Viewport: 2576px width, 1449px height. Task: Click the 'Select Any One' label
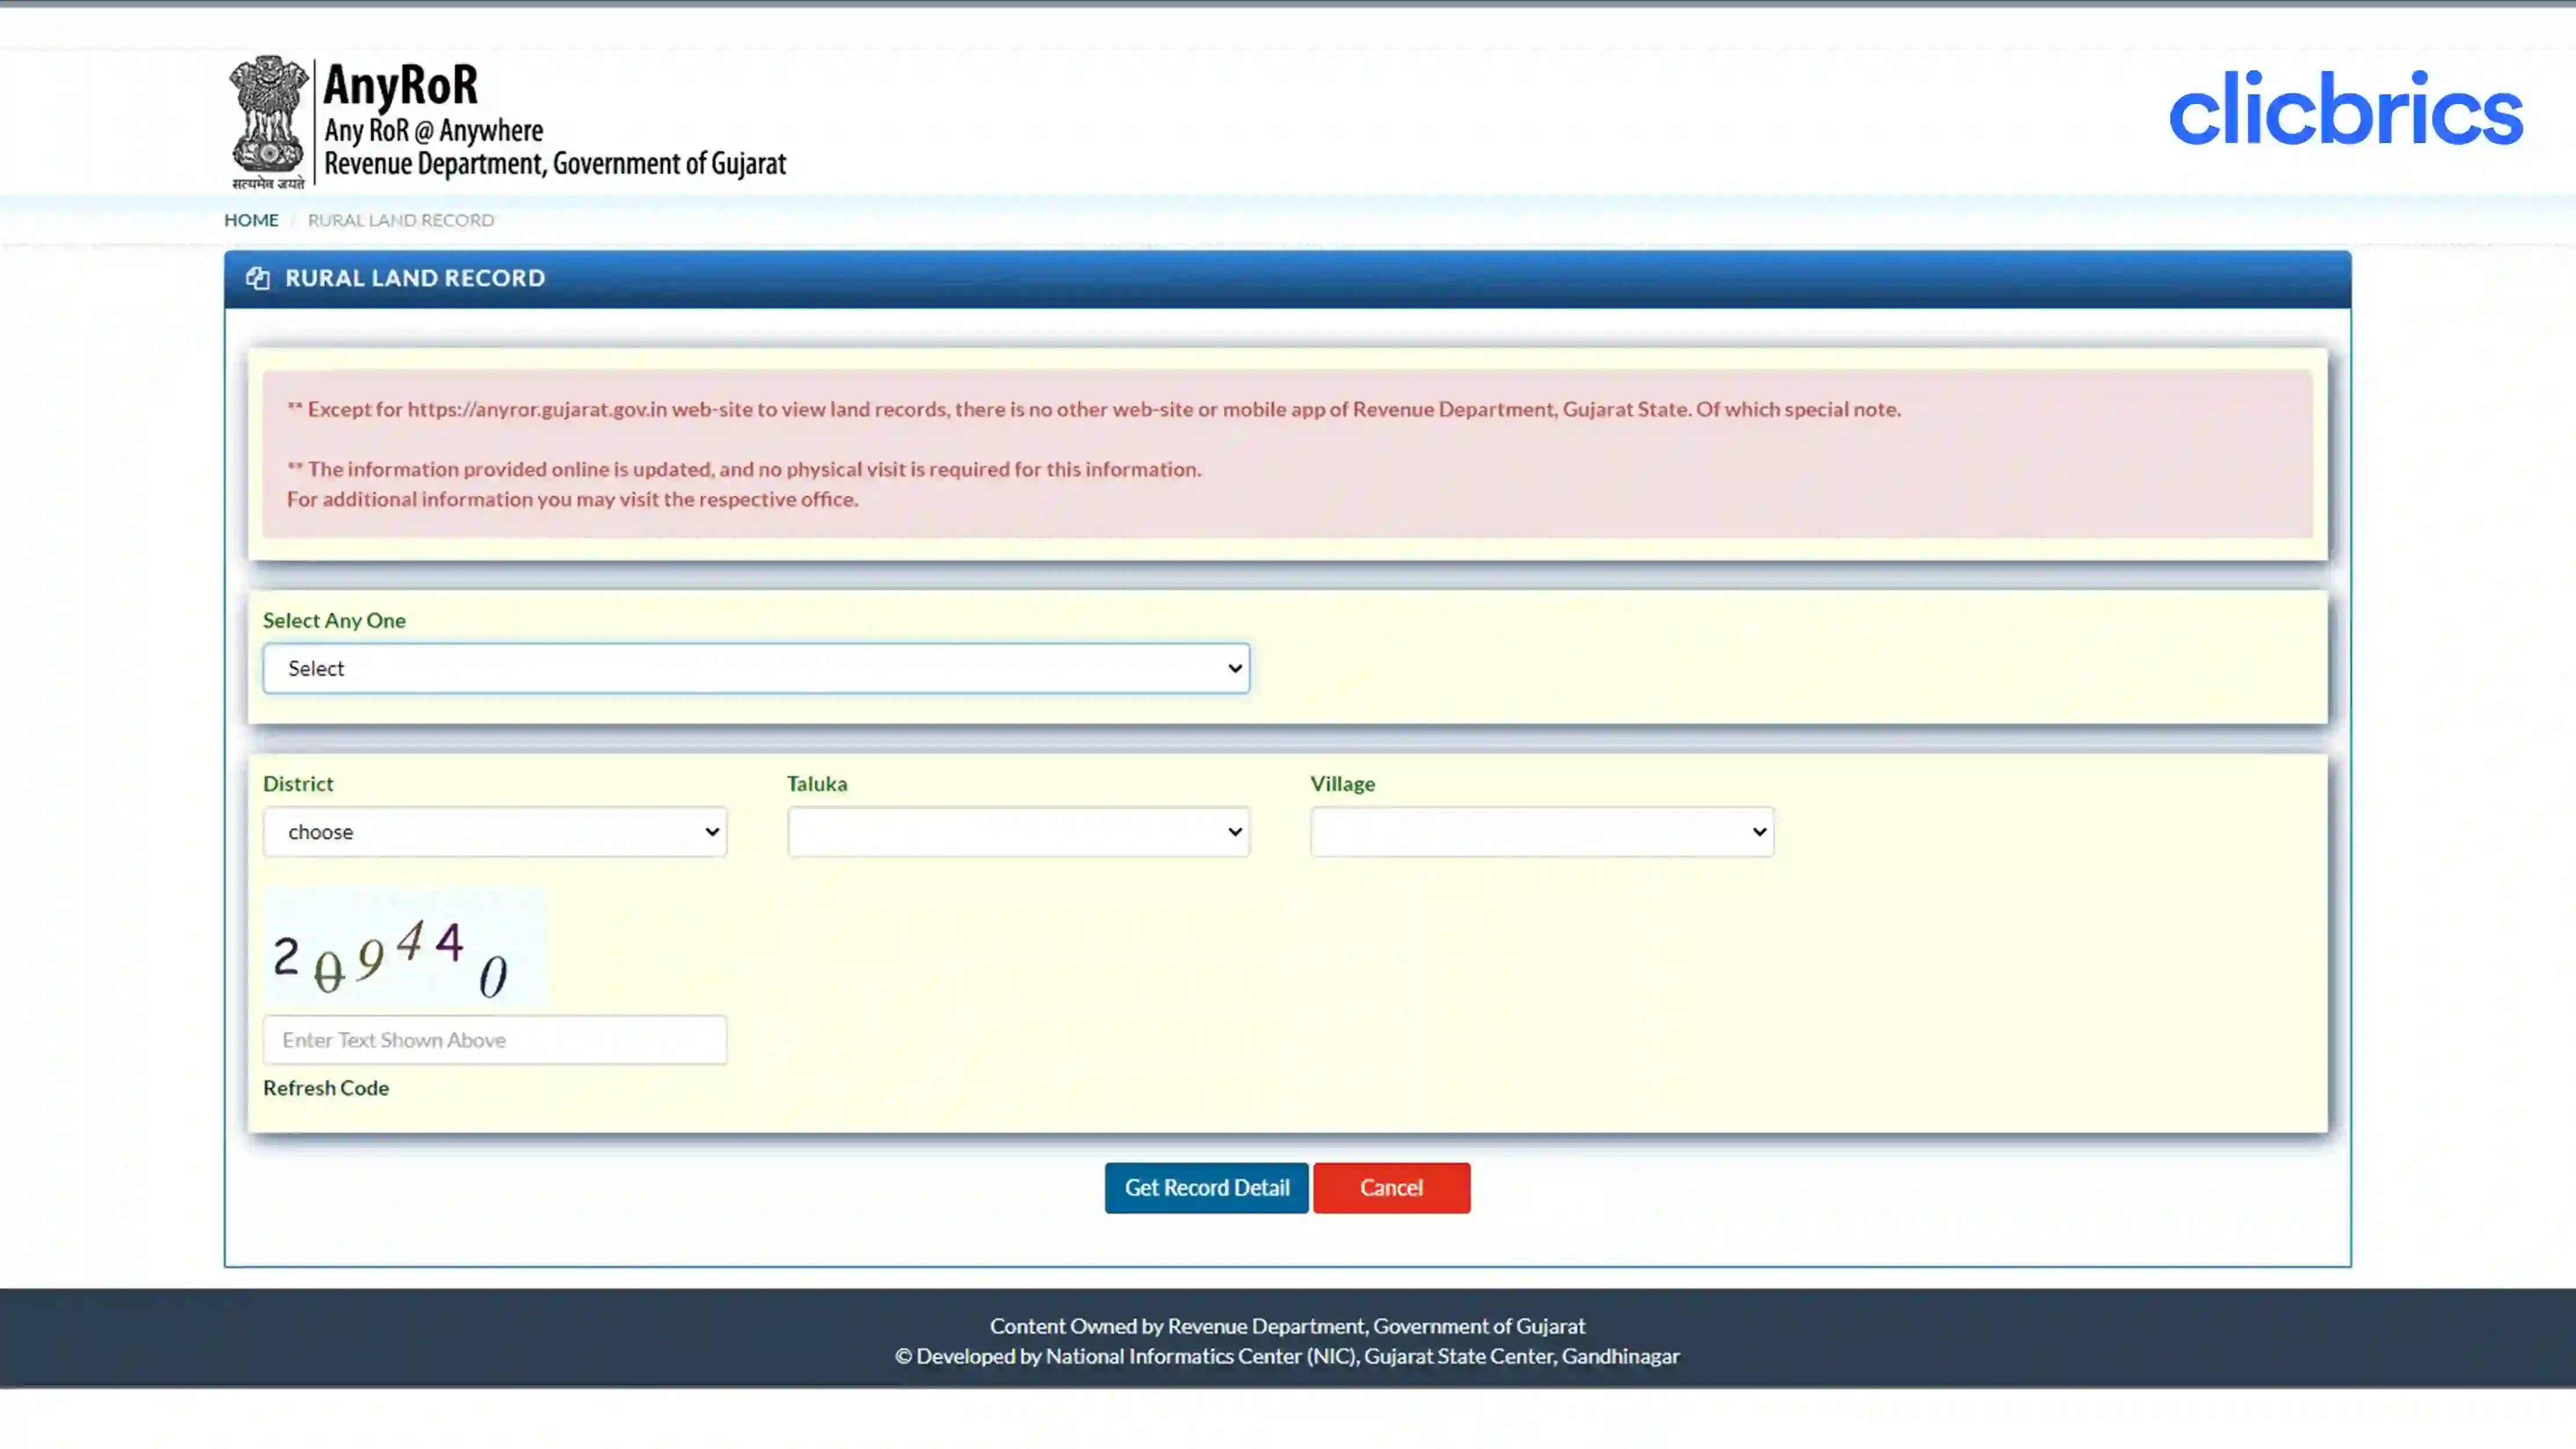coord(334,620)
